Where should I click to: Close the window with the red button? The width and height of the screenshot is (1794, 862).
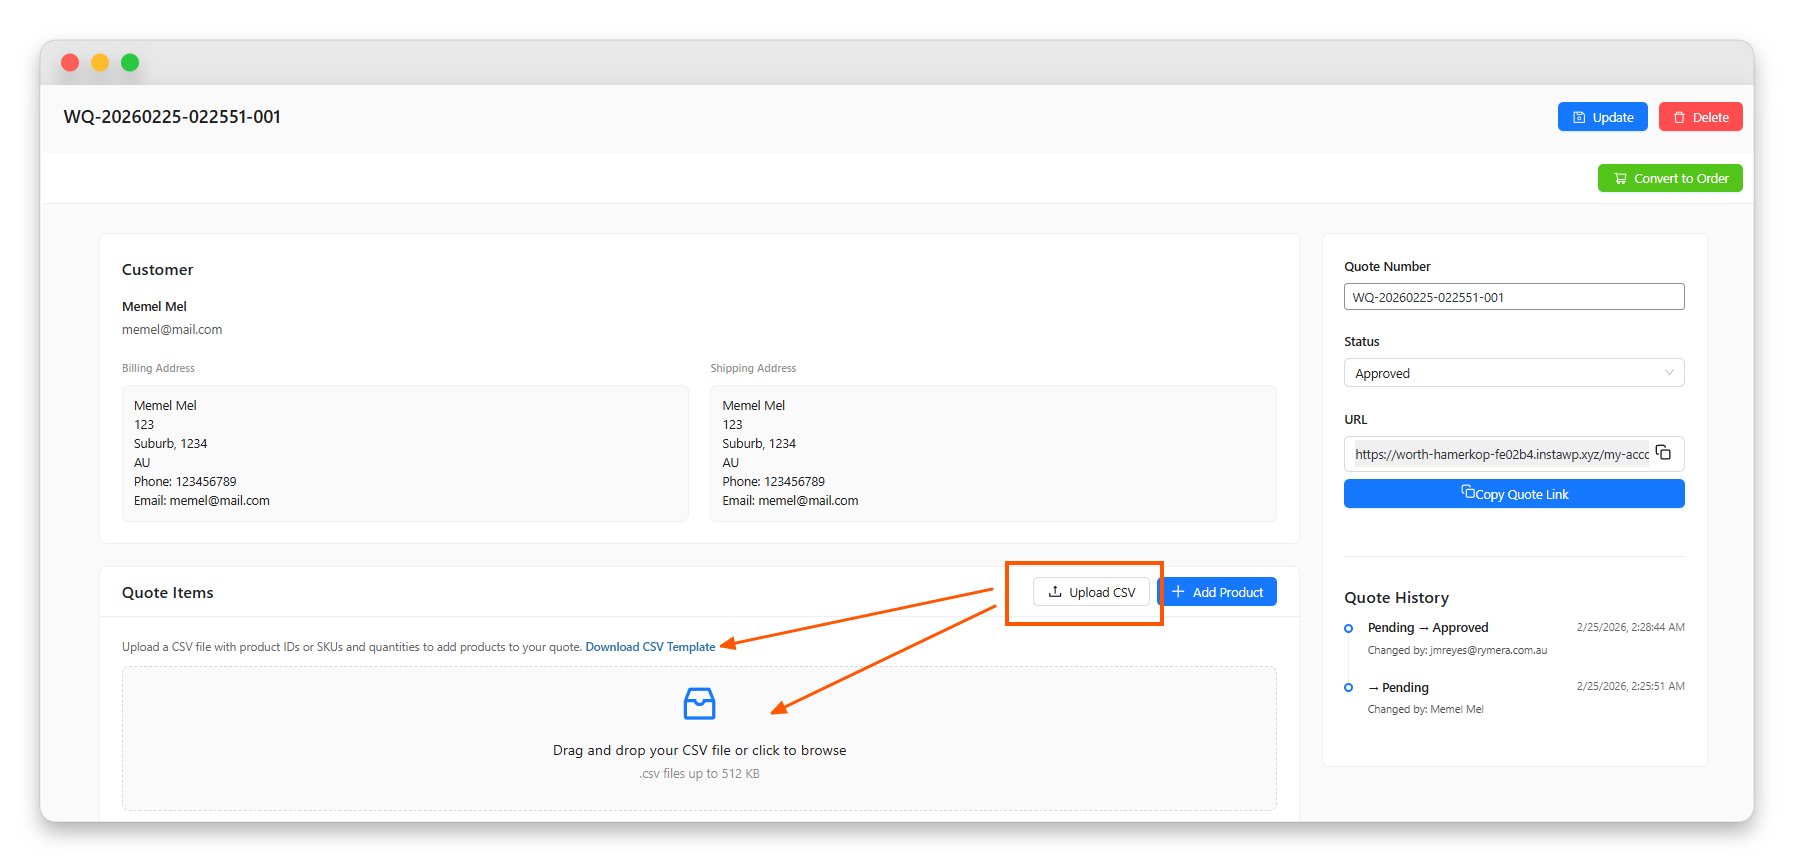pos(70,62)
